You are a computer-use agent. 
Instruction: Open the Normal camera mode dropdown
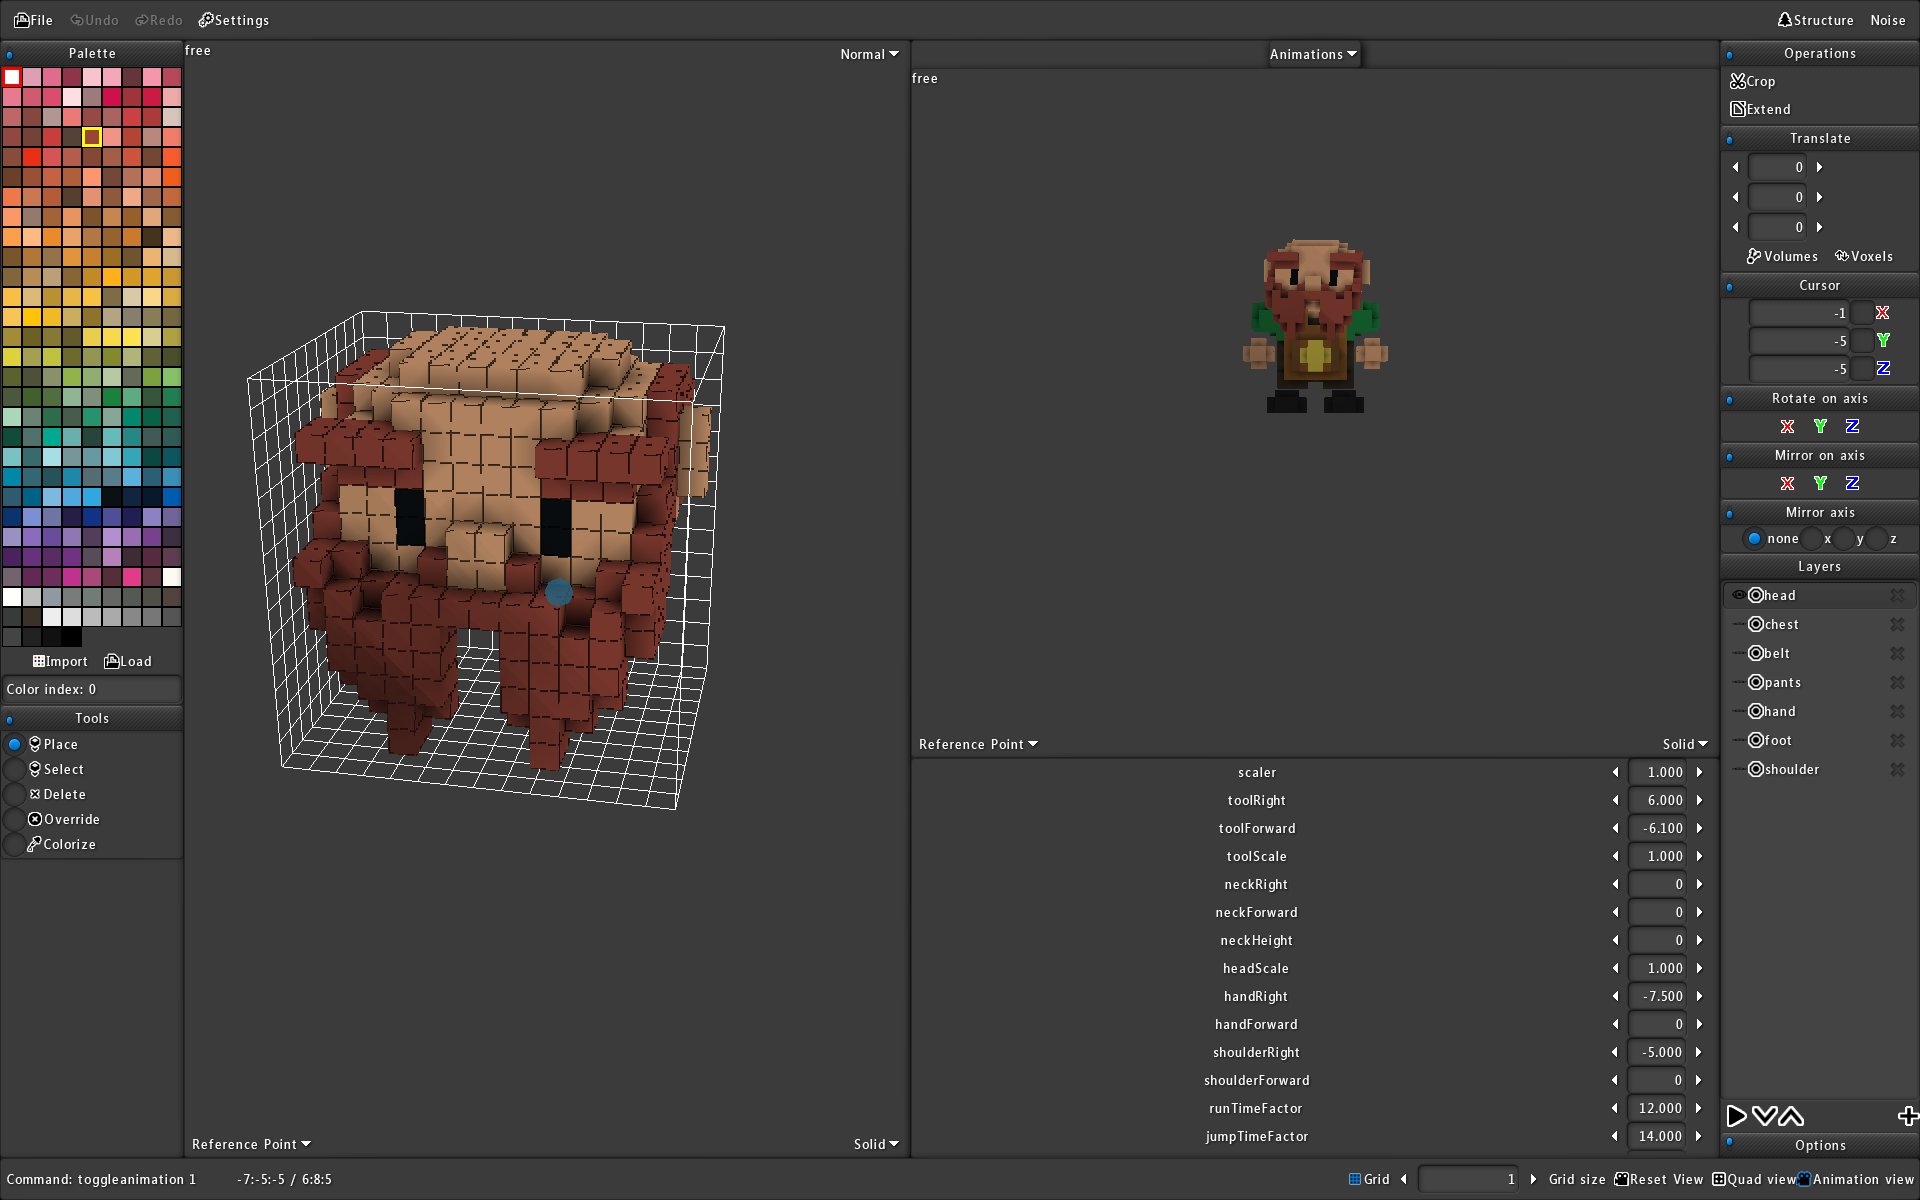point(868,54)
